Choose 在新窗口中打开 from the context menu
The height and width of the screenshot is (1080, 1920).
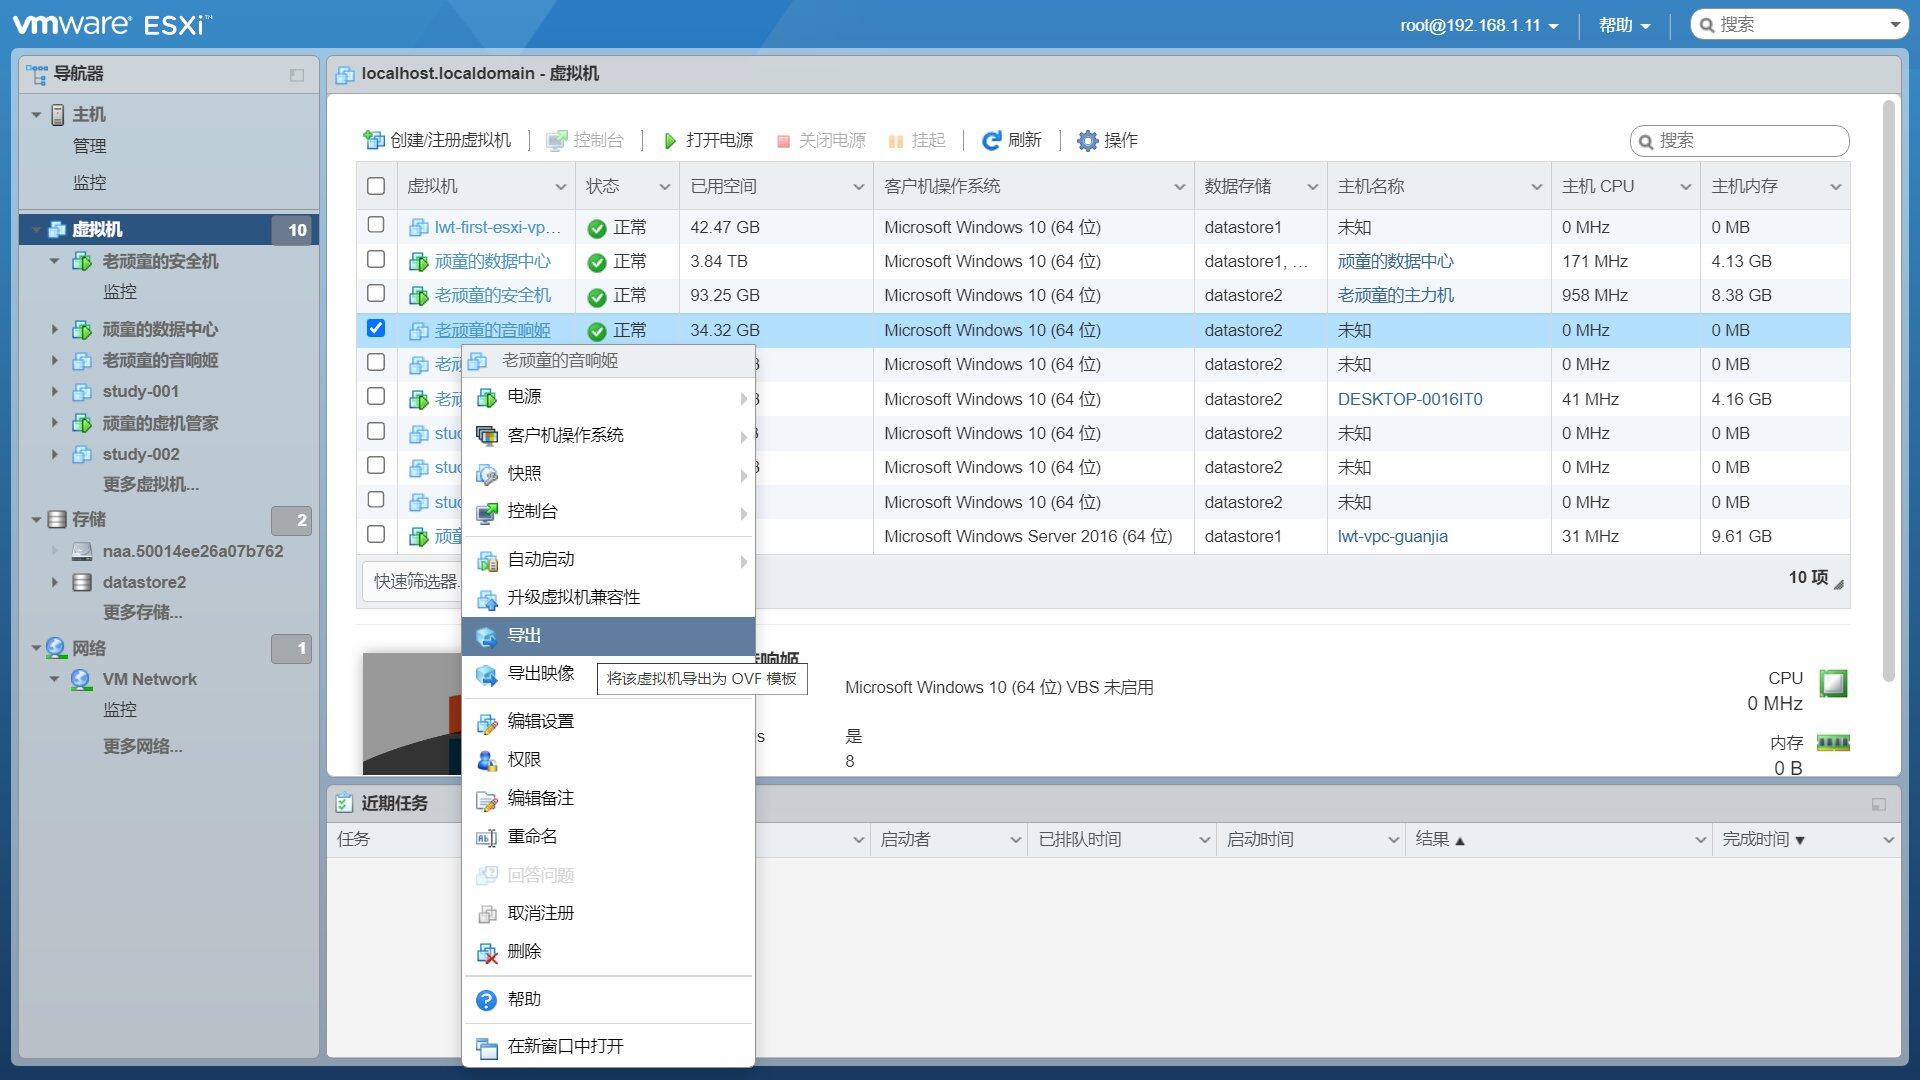(608, 1047)
